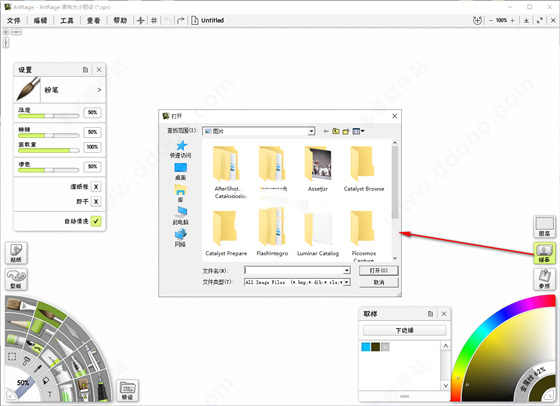Click the copy icon in the samples panel header

pyautogui.click(x=430, y=314)
